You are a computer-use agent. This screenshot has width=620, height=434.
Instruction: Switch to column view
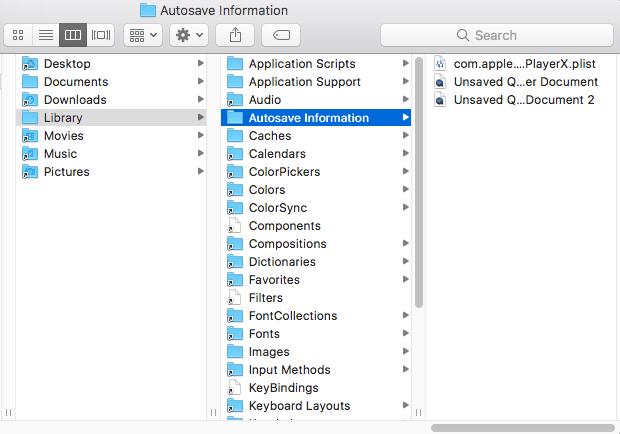click(x=73, y=35)
